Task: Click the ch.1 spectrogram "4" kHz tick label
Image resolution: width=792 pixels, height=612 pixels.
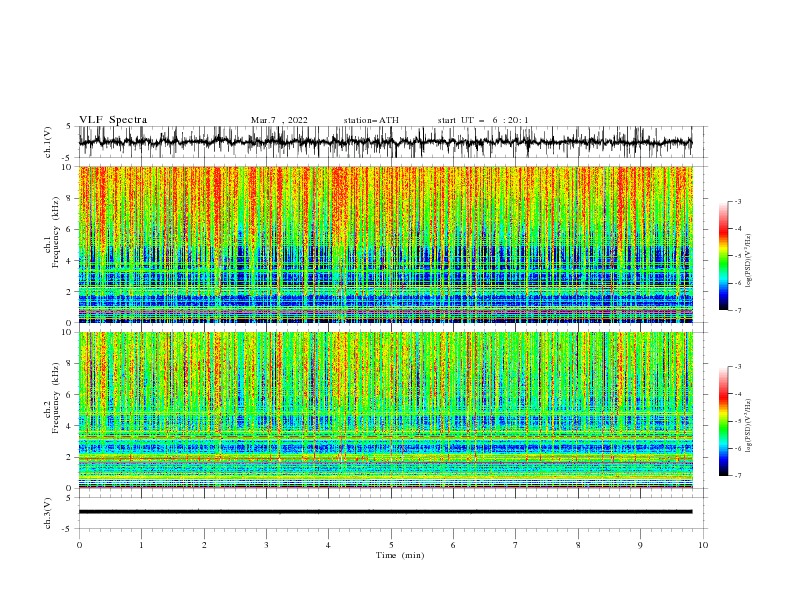Action: click(x=70, y=261)
